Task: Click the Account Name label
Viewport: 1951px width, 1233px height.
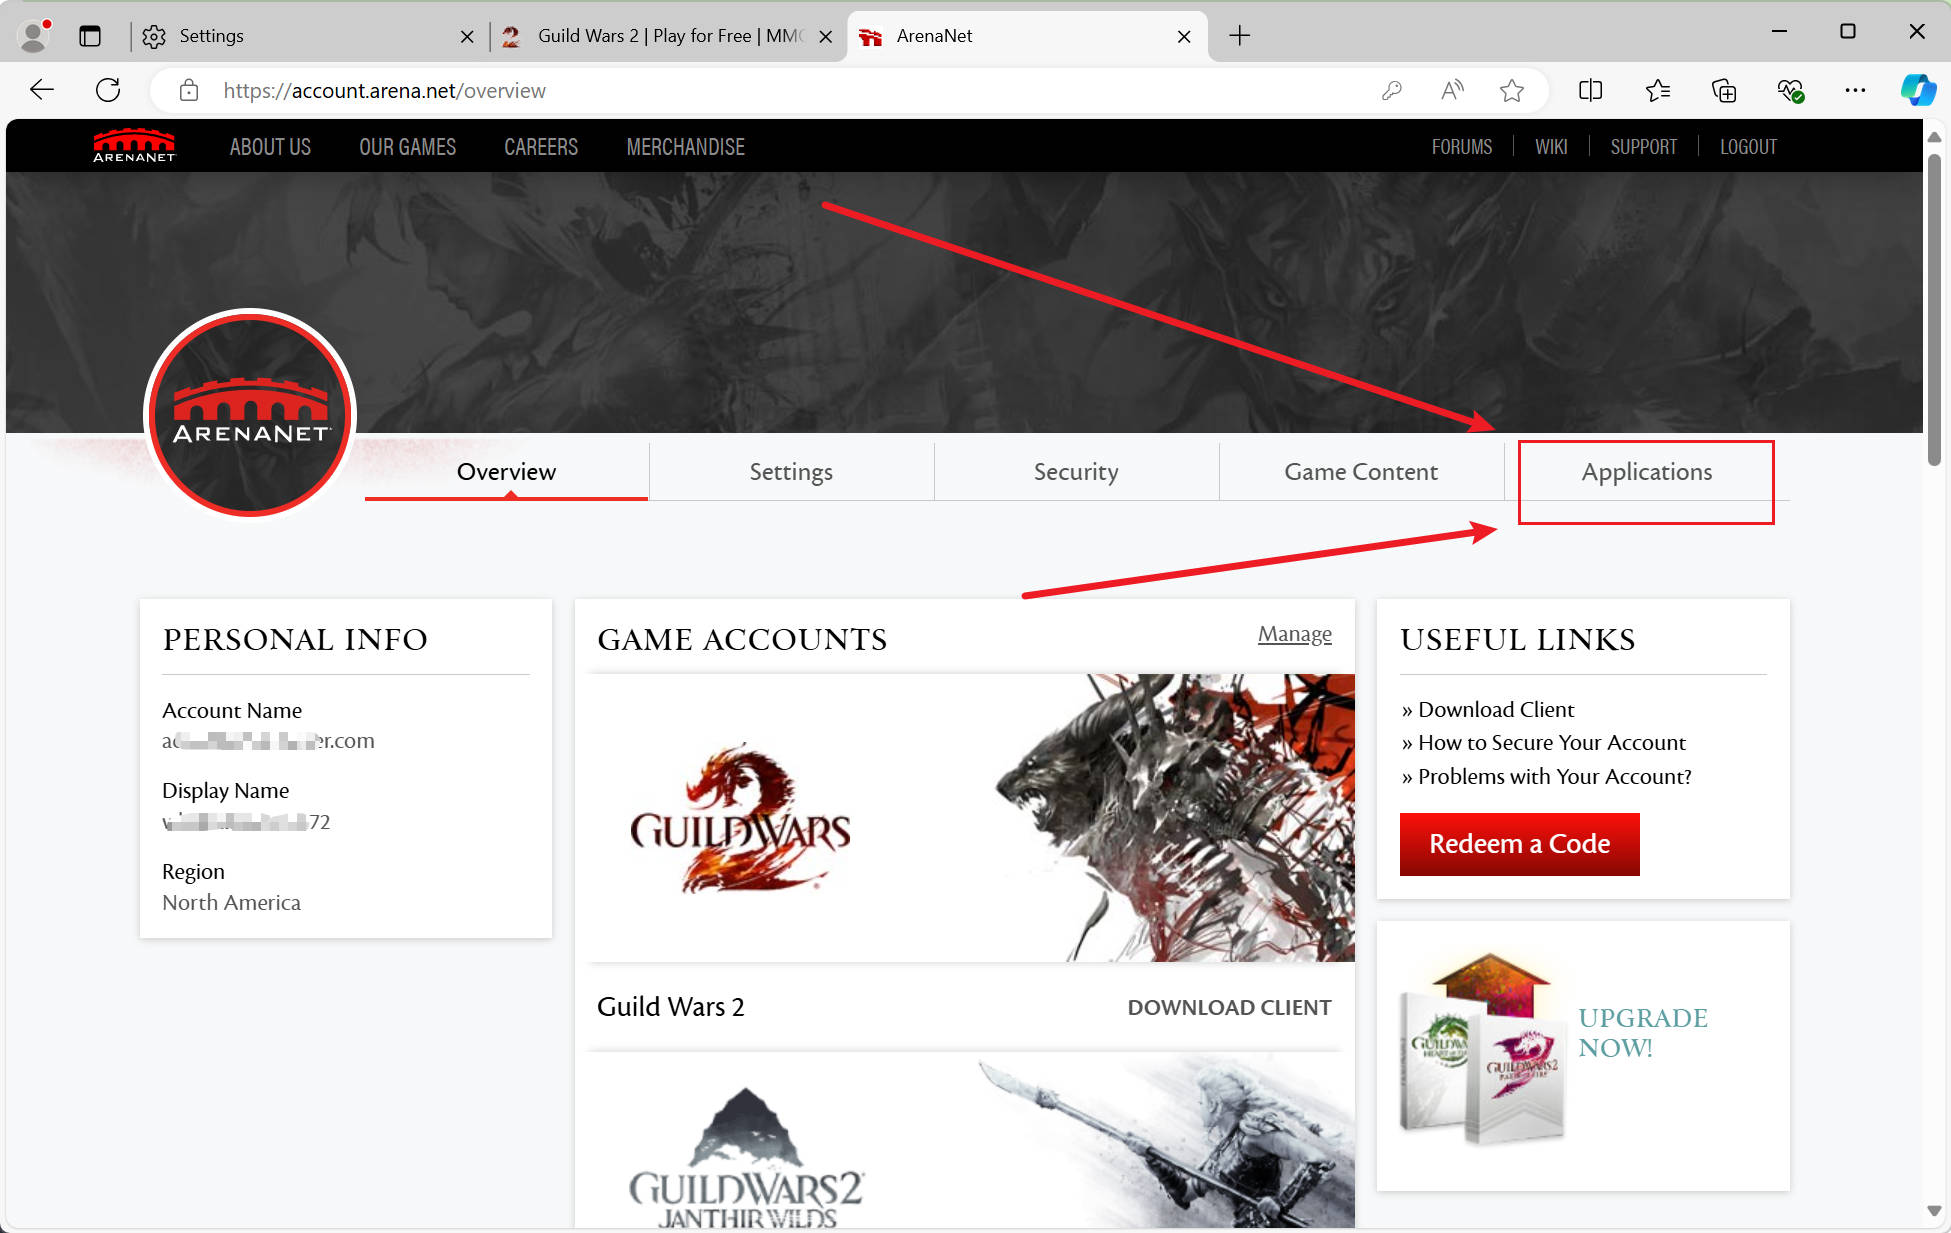Action: click(232, 710)
